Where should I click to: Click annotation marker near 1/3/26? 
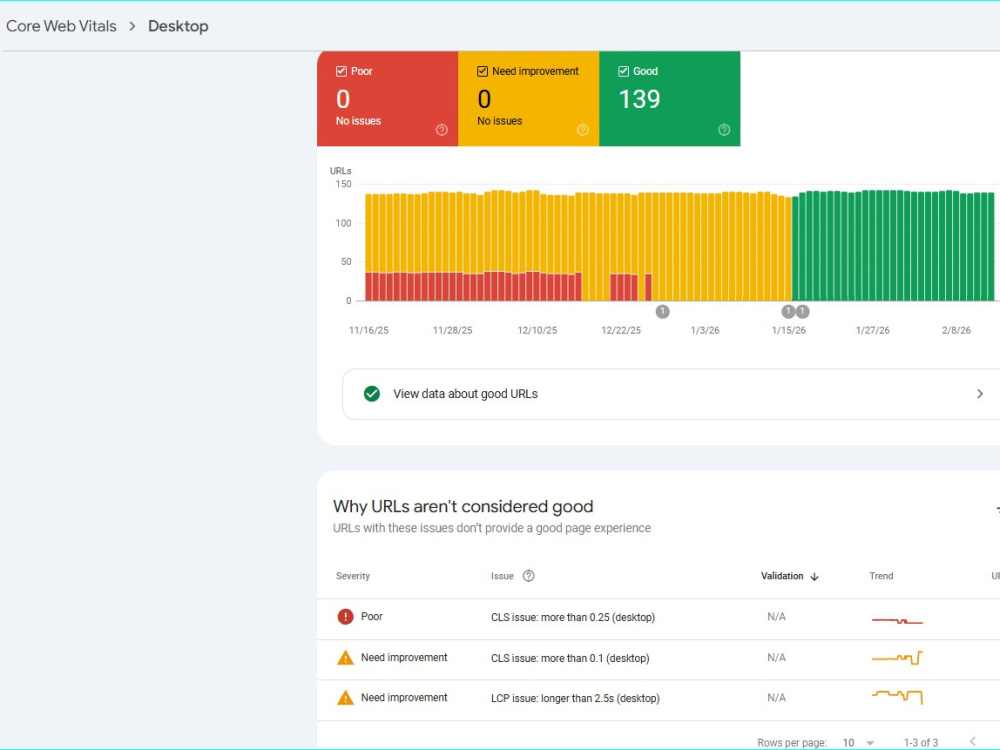(663, 311)
